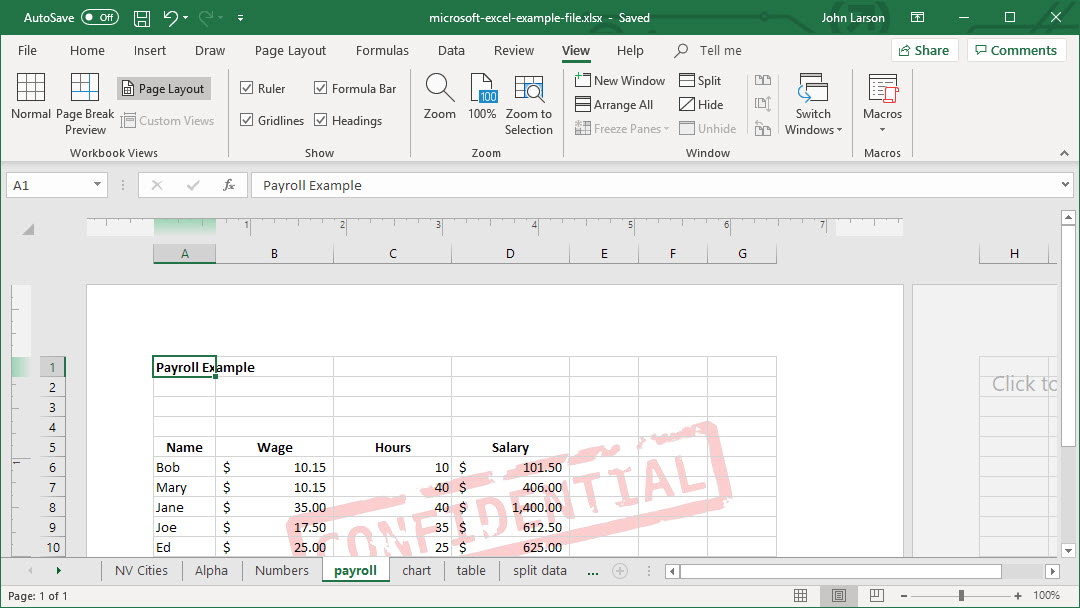1080x608 pixels.
Task: Click the Share button
Action: click(924, 51)
